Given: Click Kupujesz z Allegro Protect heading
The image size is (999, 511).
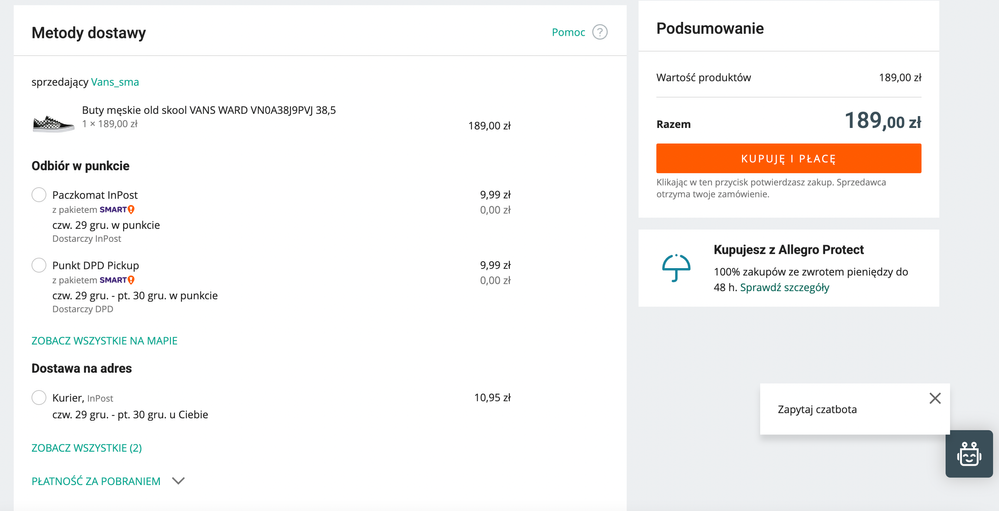Looking at the screenshot, I should pos(789,250).
